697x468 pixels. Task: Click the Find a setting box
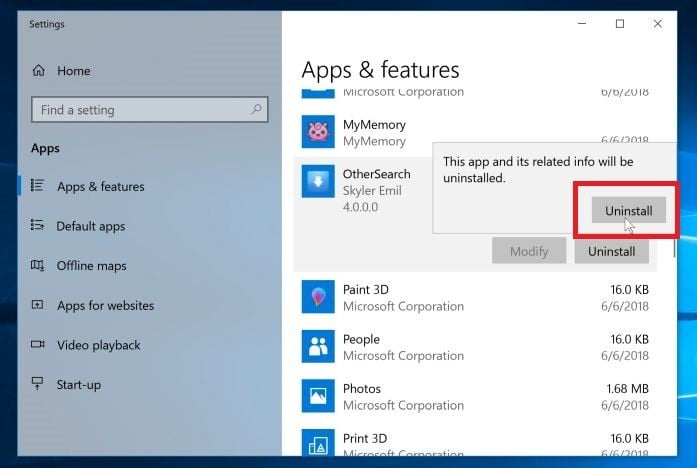point(140,110)
